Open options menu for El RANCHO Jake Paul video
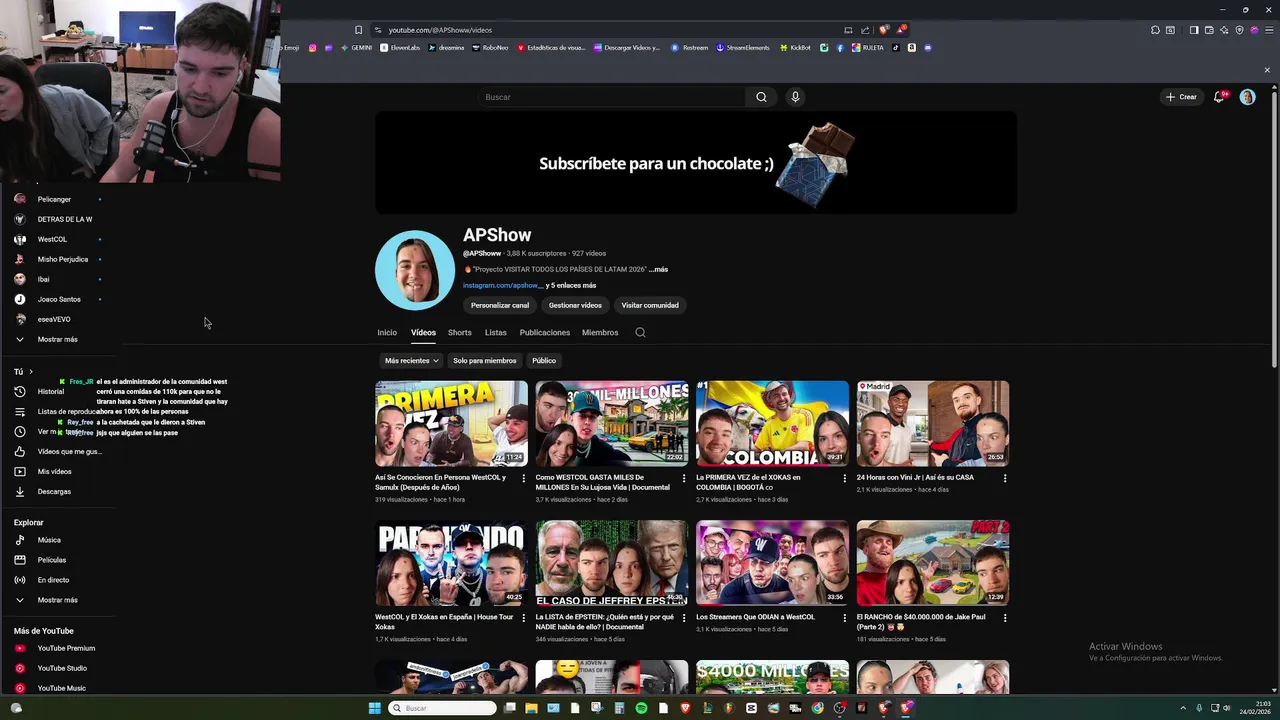 click(1005, 618)
